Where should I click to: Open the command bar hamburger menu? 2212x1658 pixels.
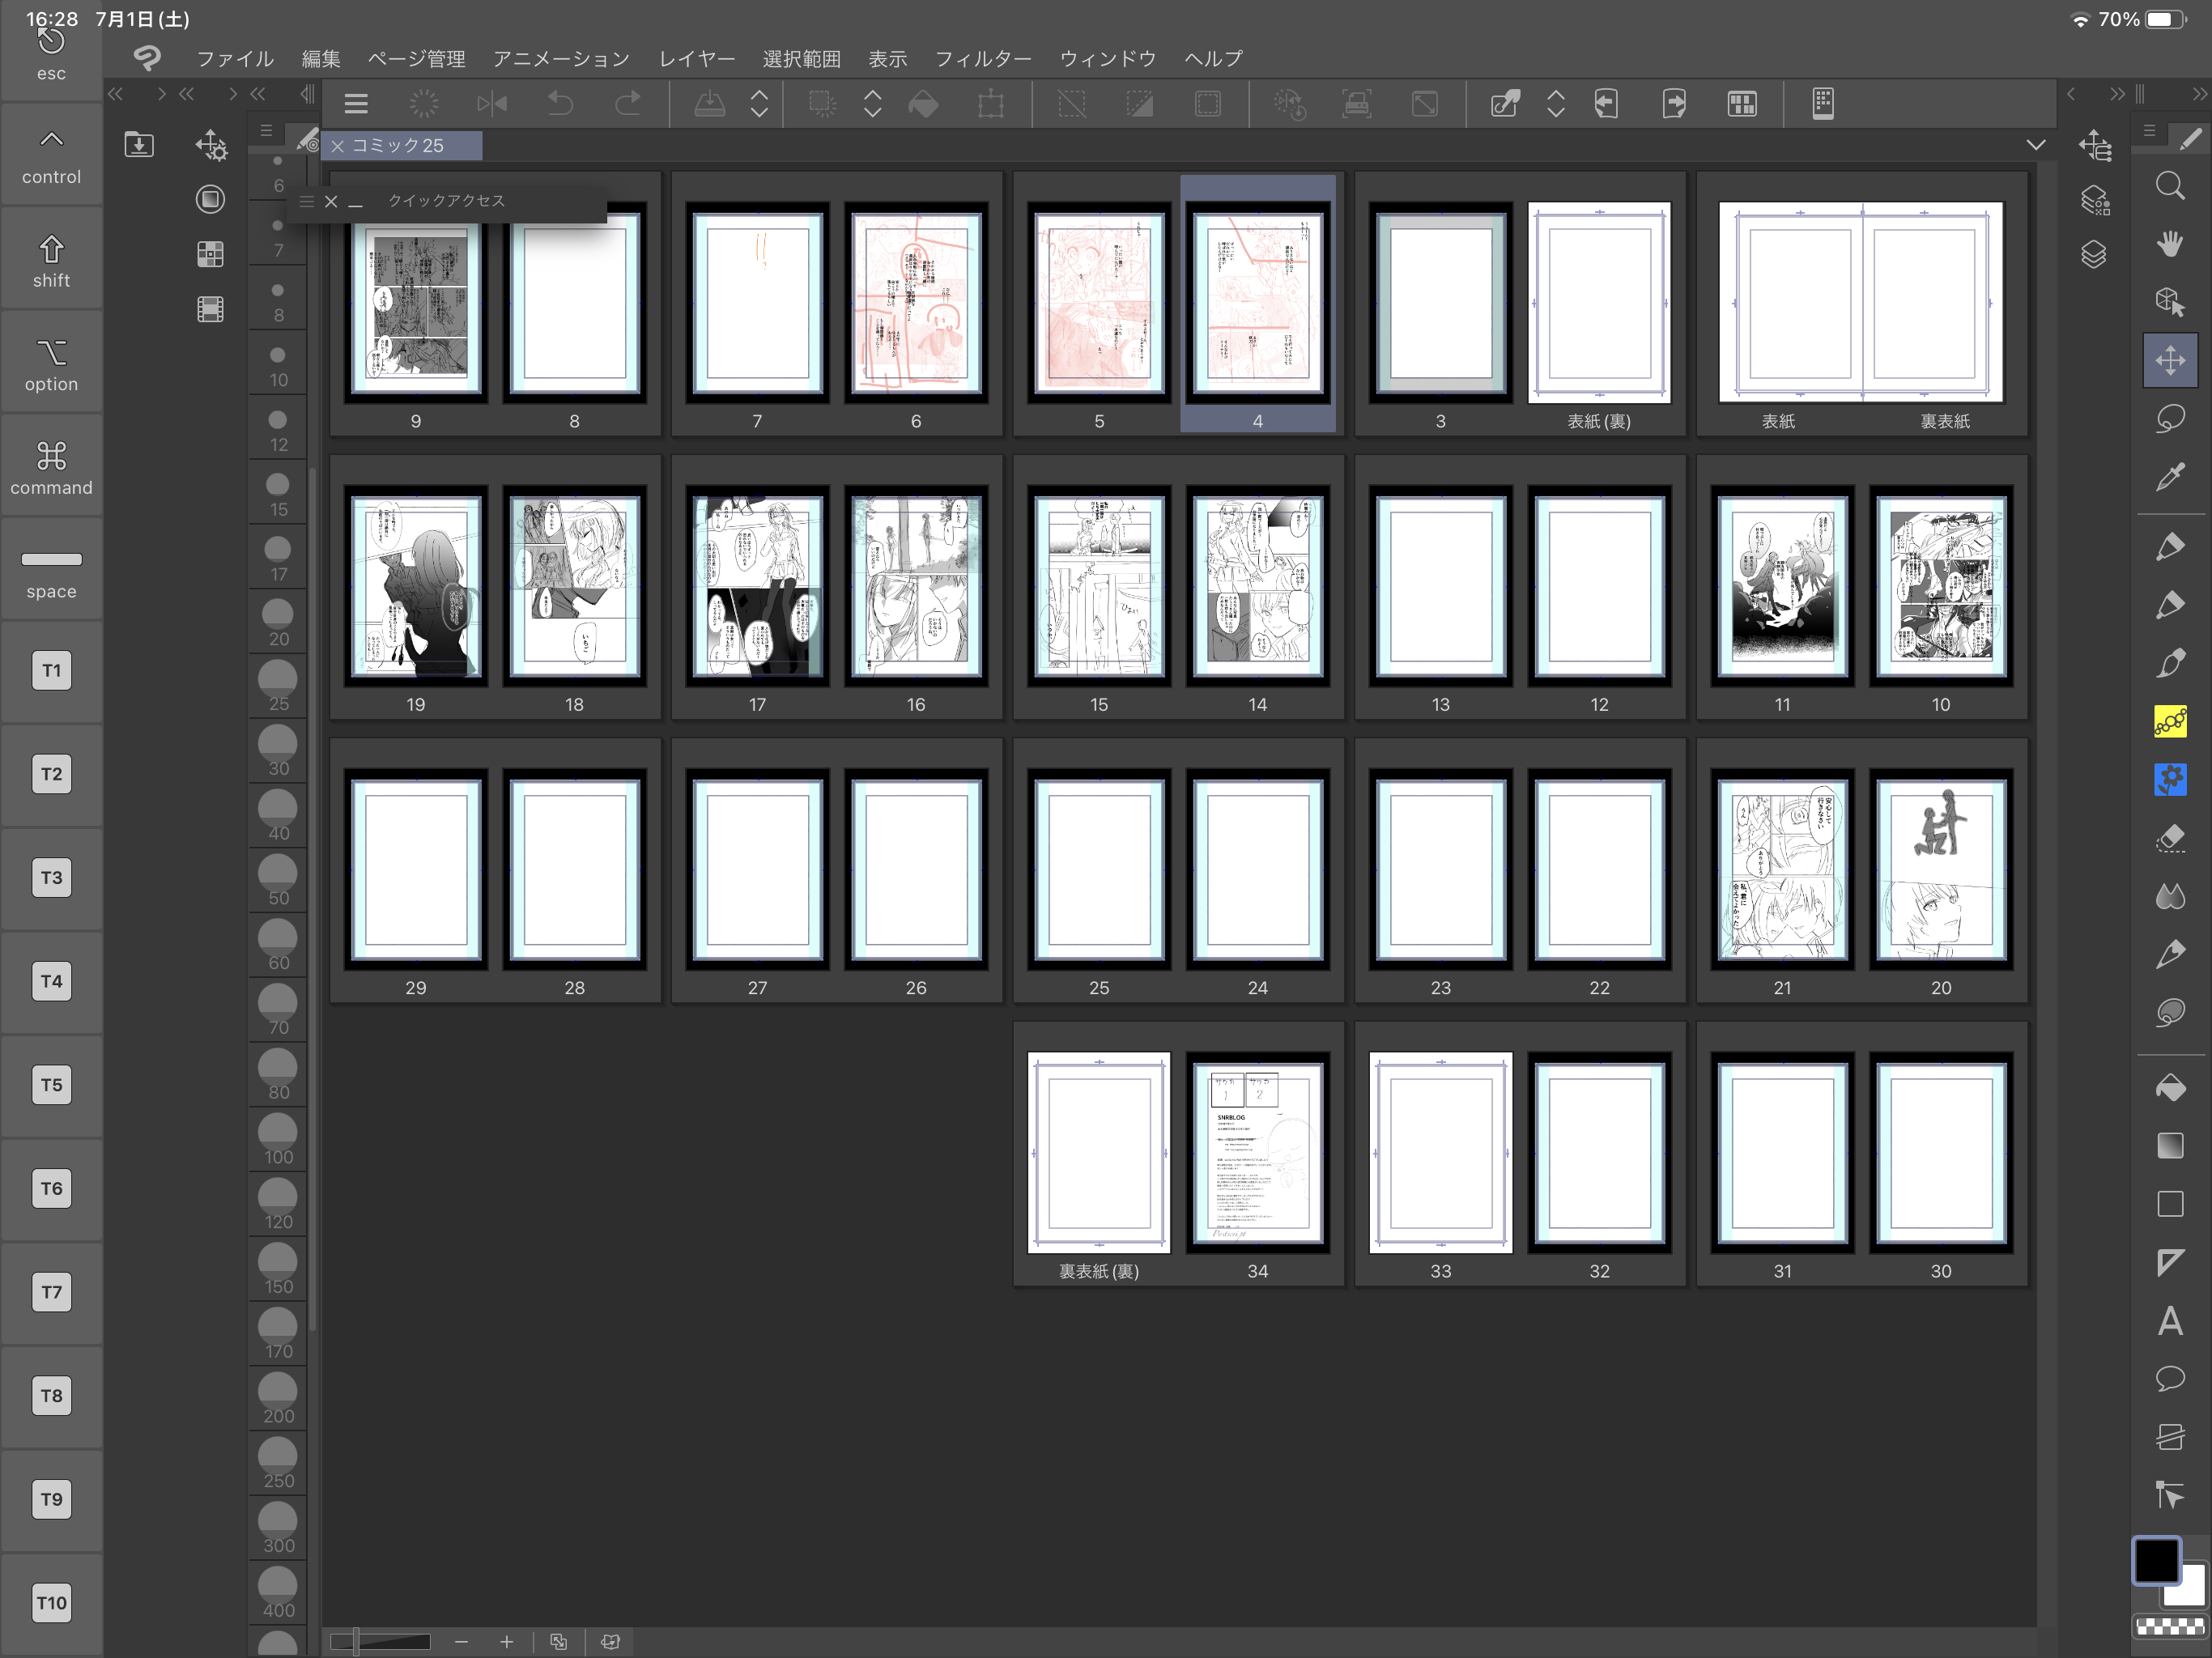click(356, 103)
